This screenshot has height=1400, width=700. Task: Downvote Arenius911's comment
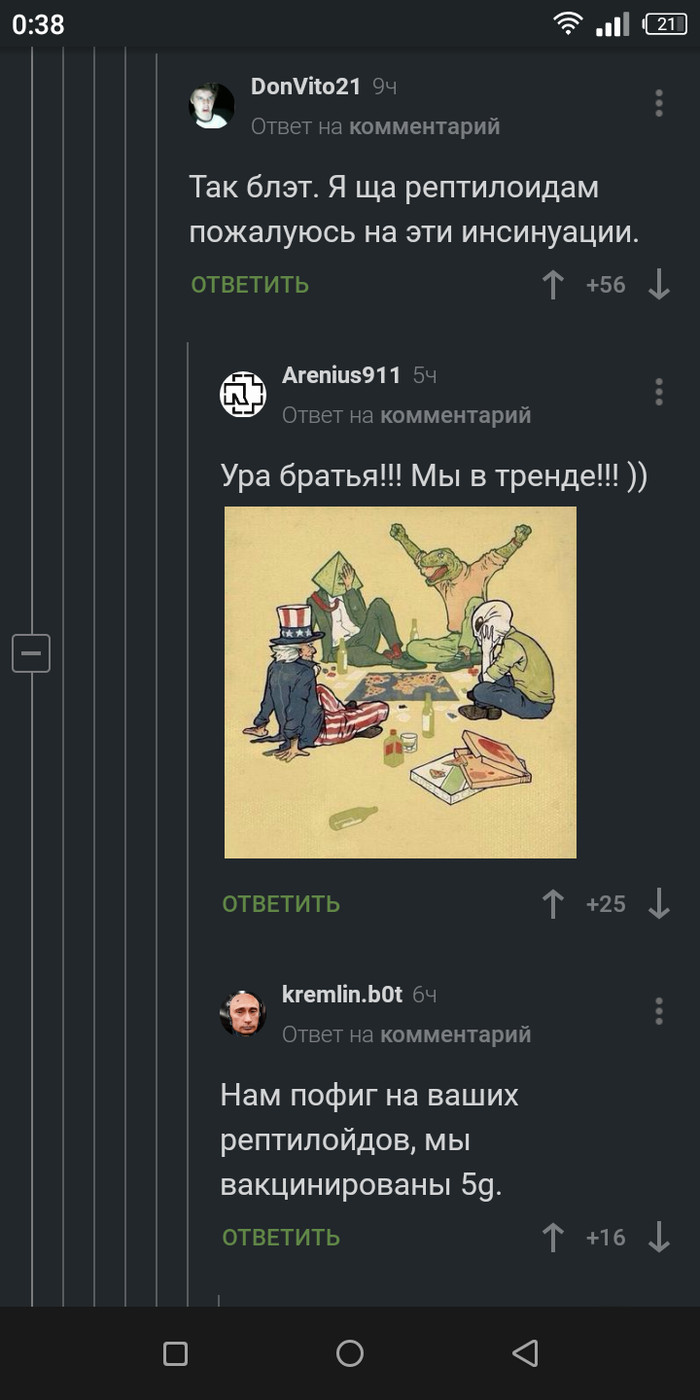[658, 904]
